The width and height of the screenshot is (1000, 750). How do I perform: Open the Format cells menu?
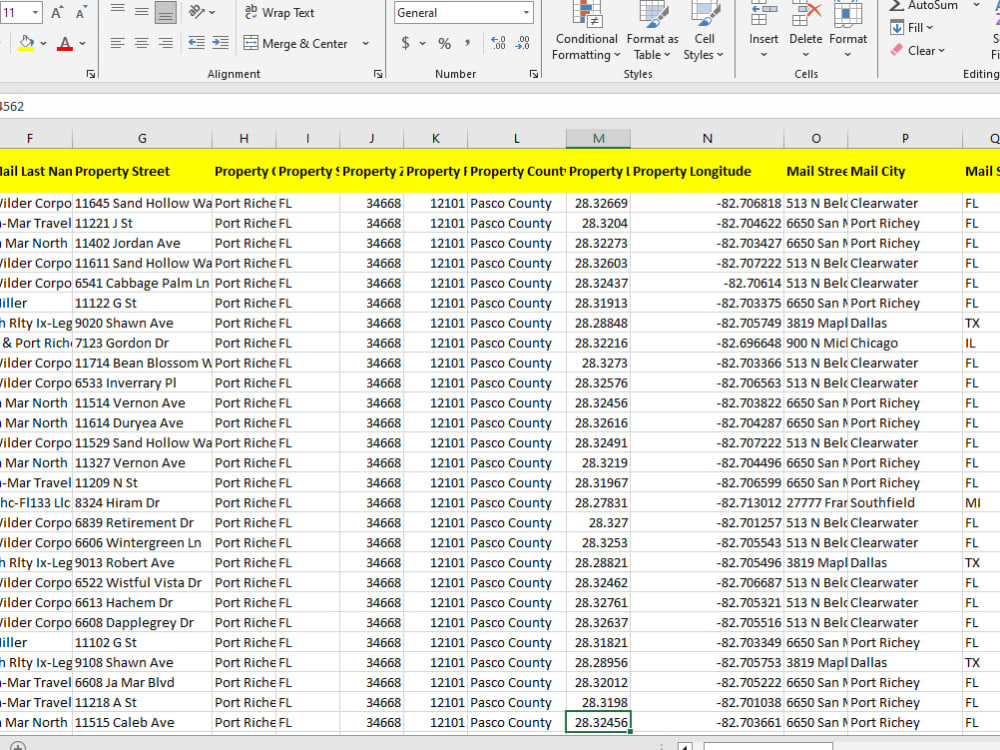pyautogui.click(x=848, y=31)
